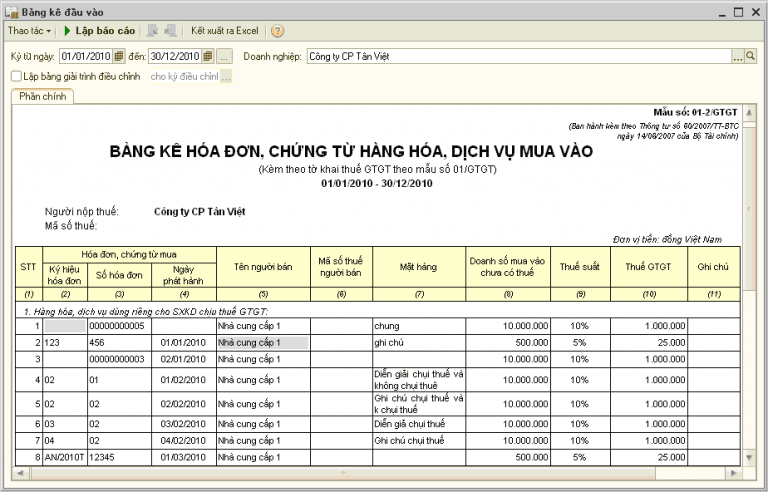
Task: Click cell AN/2010T in row 8
Action: click(65, 457)
